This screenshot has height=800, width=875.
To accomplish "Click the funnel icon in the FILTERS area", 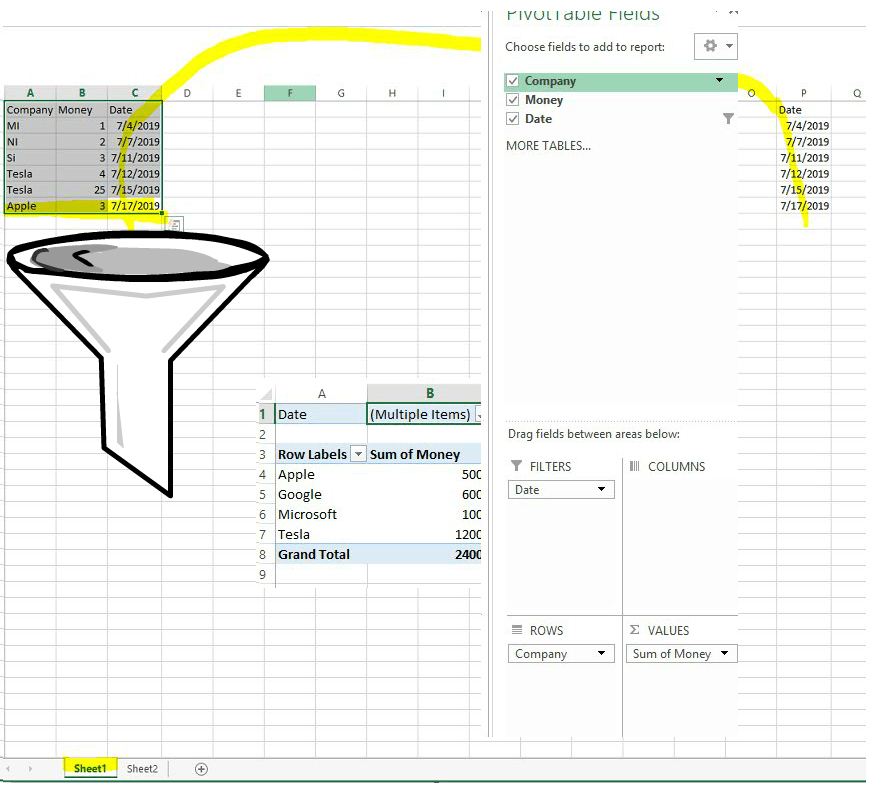I will click(517, 466).
